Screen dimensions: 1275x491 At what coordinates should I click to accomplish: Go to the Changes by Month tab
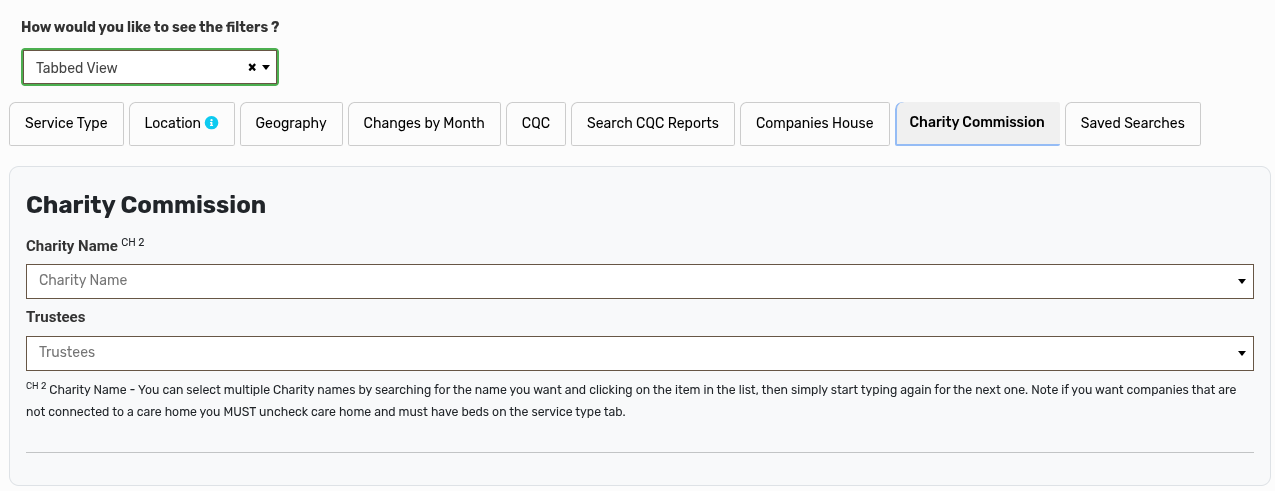click(424, 123)
